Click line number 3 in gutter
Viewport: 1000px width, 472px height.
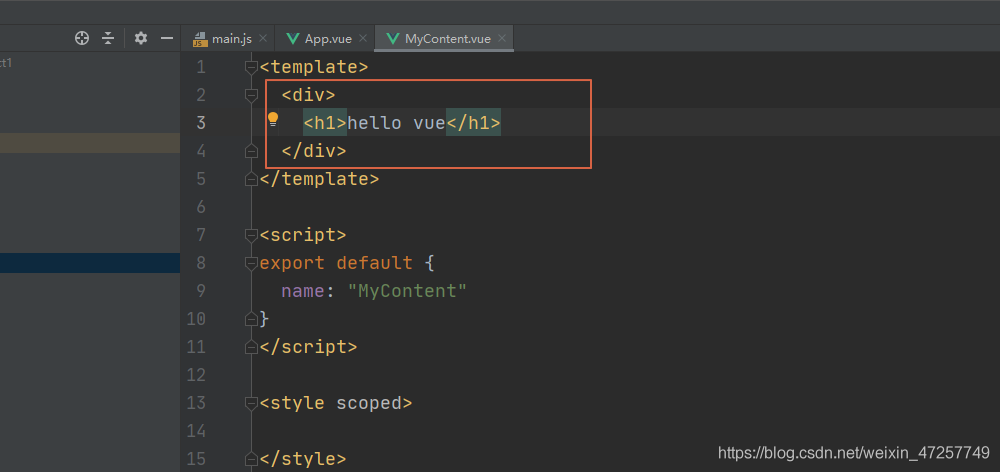point(201,122)
